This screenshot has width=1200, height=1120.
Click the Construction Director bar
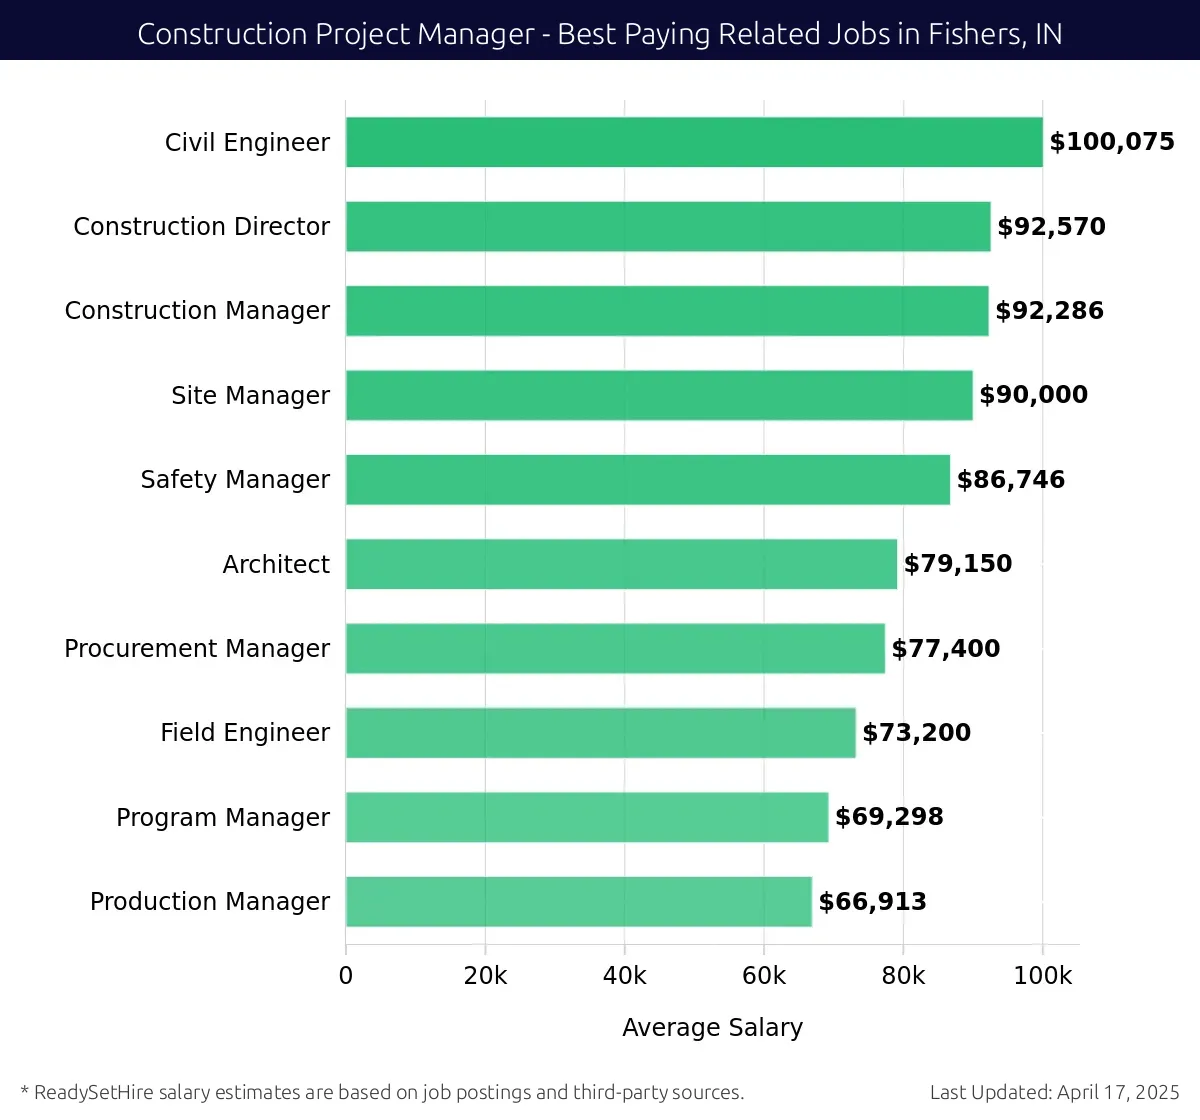click(665, 226)
